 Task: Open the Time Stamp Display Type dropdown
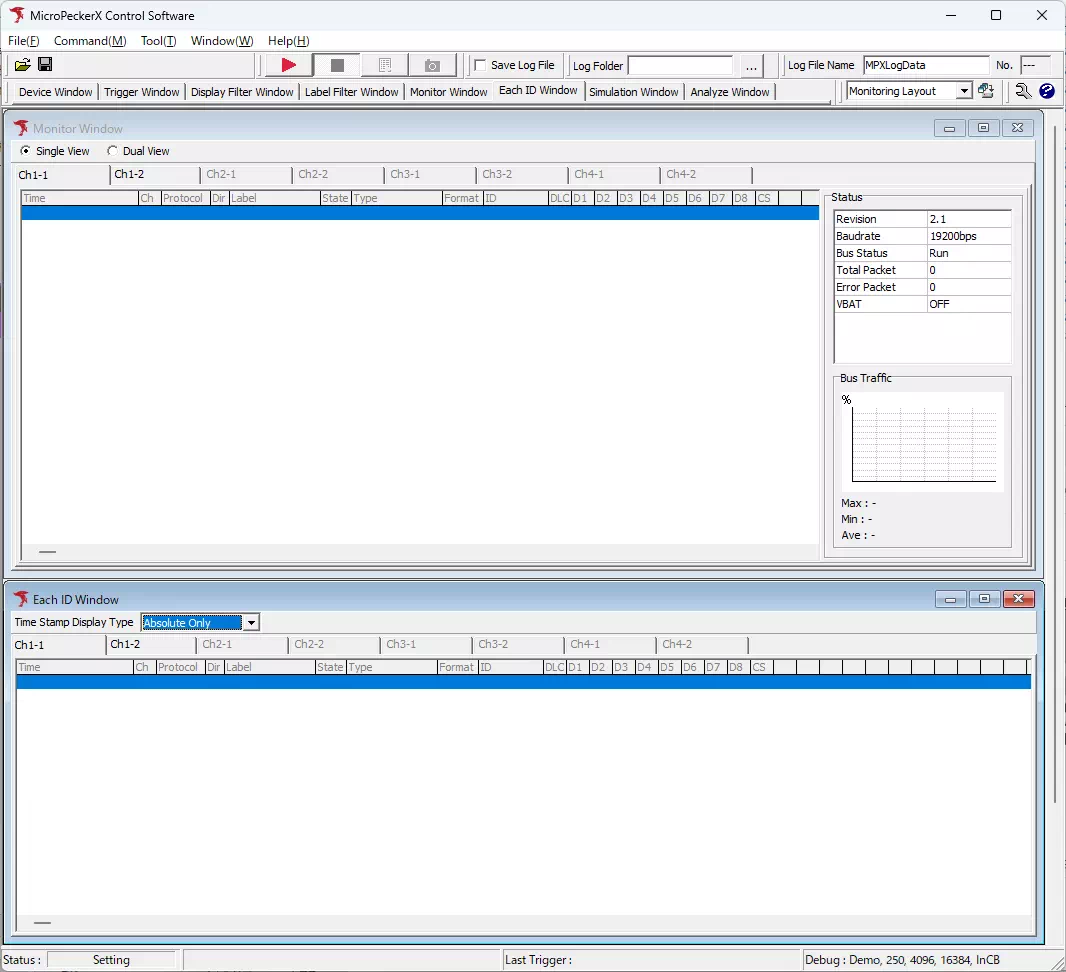253,622
